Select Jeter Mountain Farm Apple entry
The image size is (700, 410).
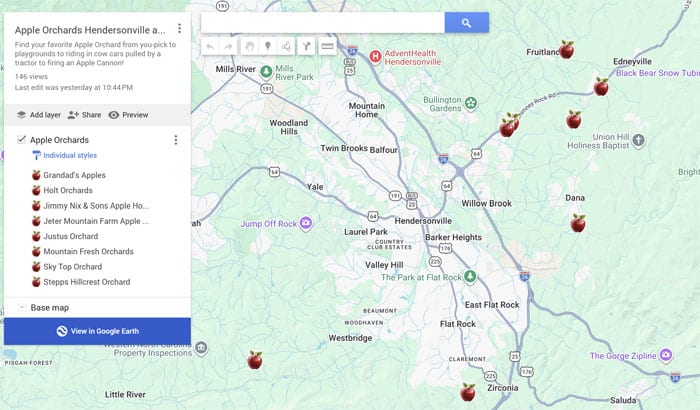click(x=96, y=221)
